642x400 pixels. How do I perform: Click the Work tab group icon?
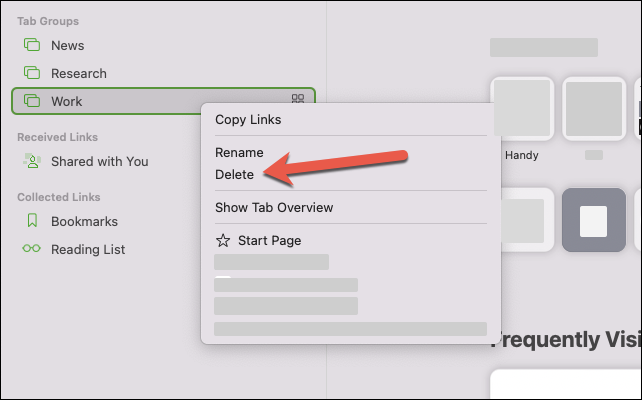tap(32, 101)
